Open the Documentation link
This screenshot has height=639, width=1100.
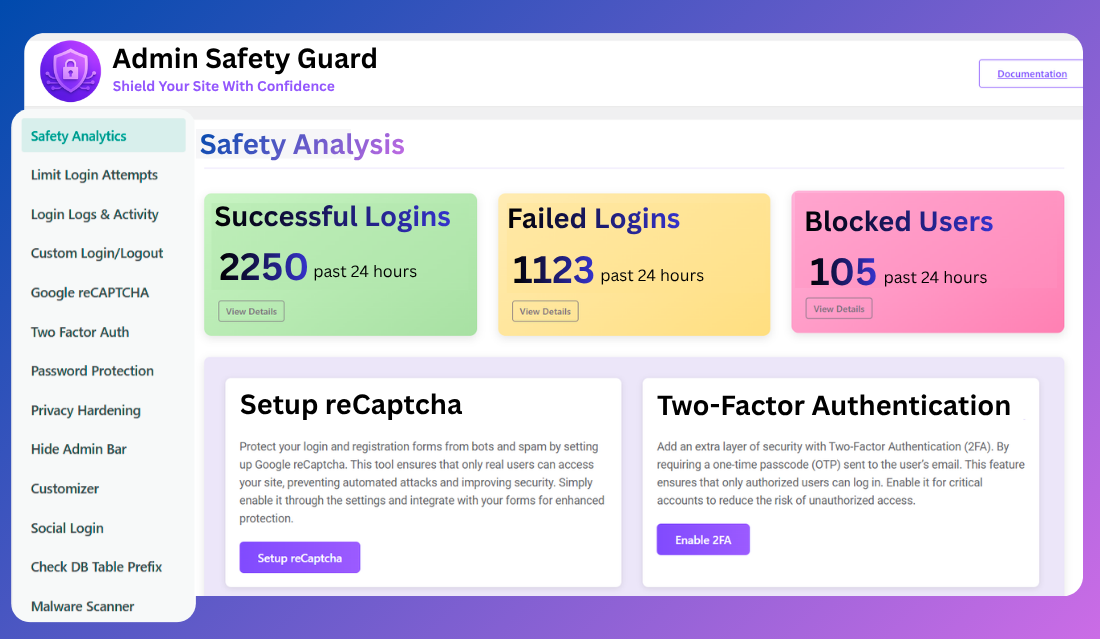1031,73
